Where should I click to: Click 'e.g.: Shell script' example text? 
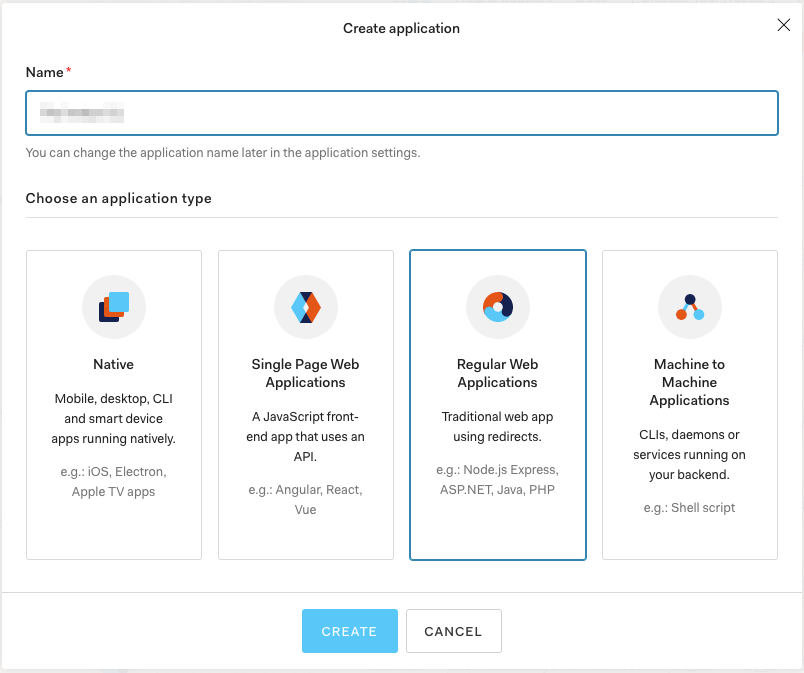point(690,508)
